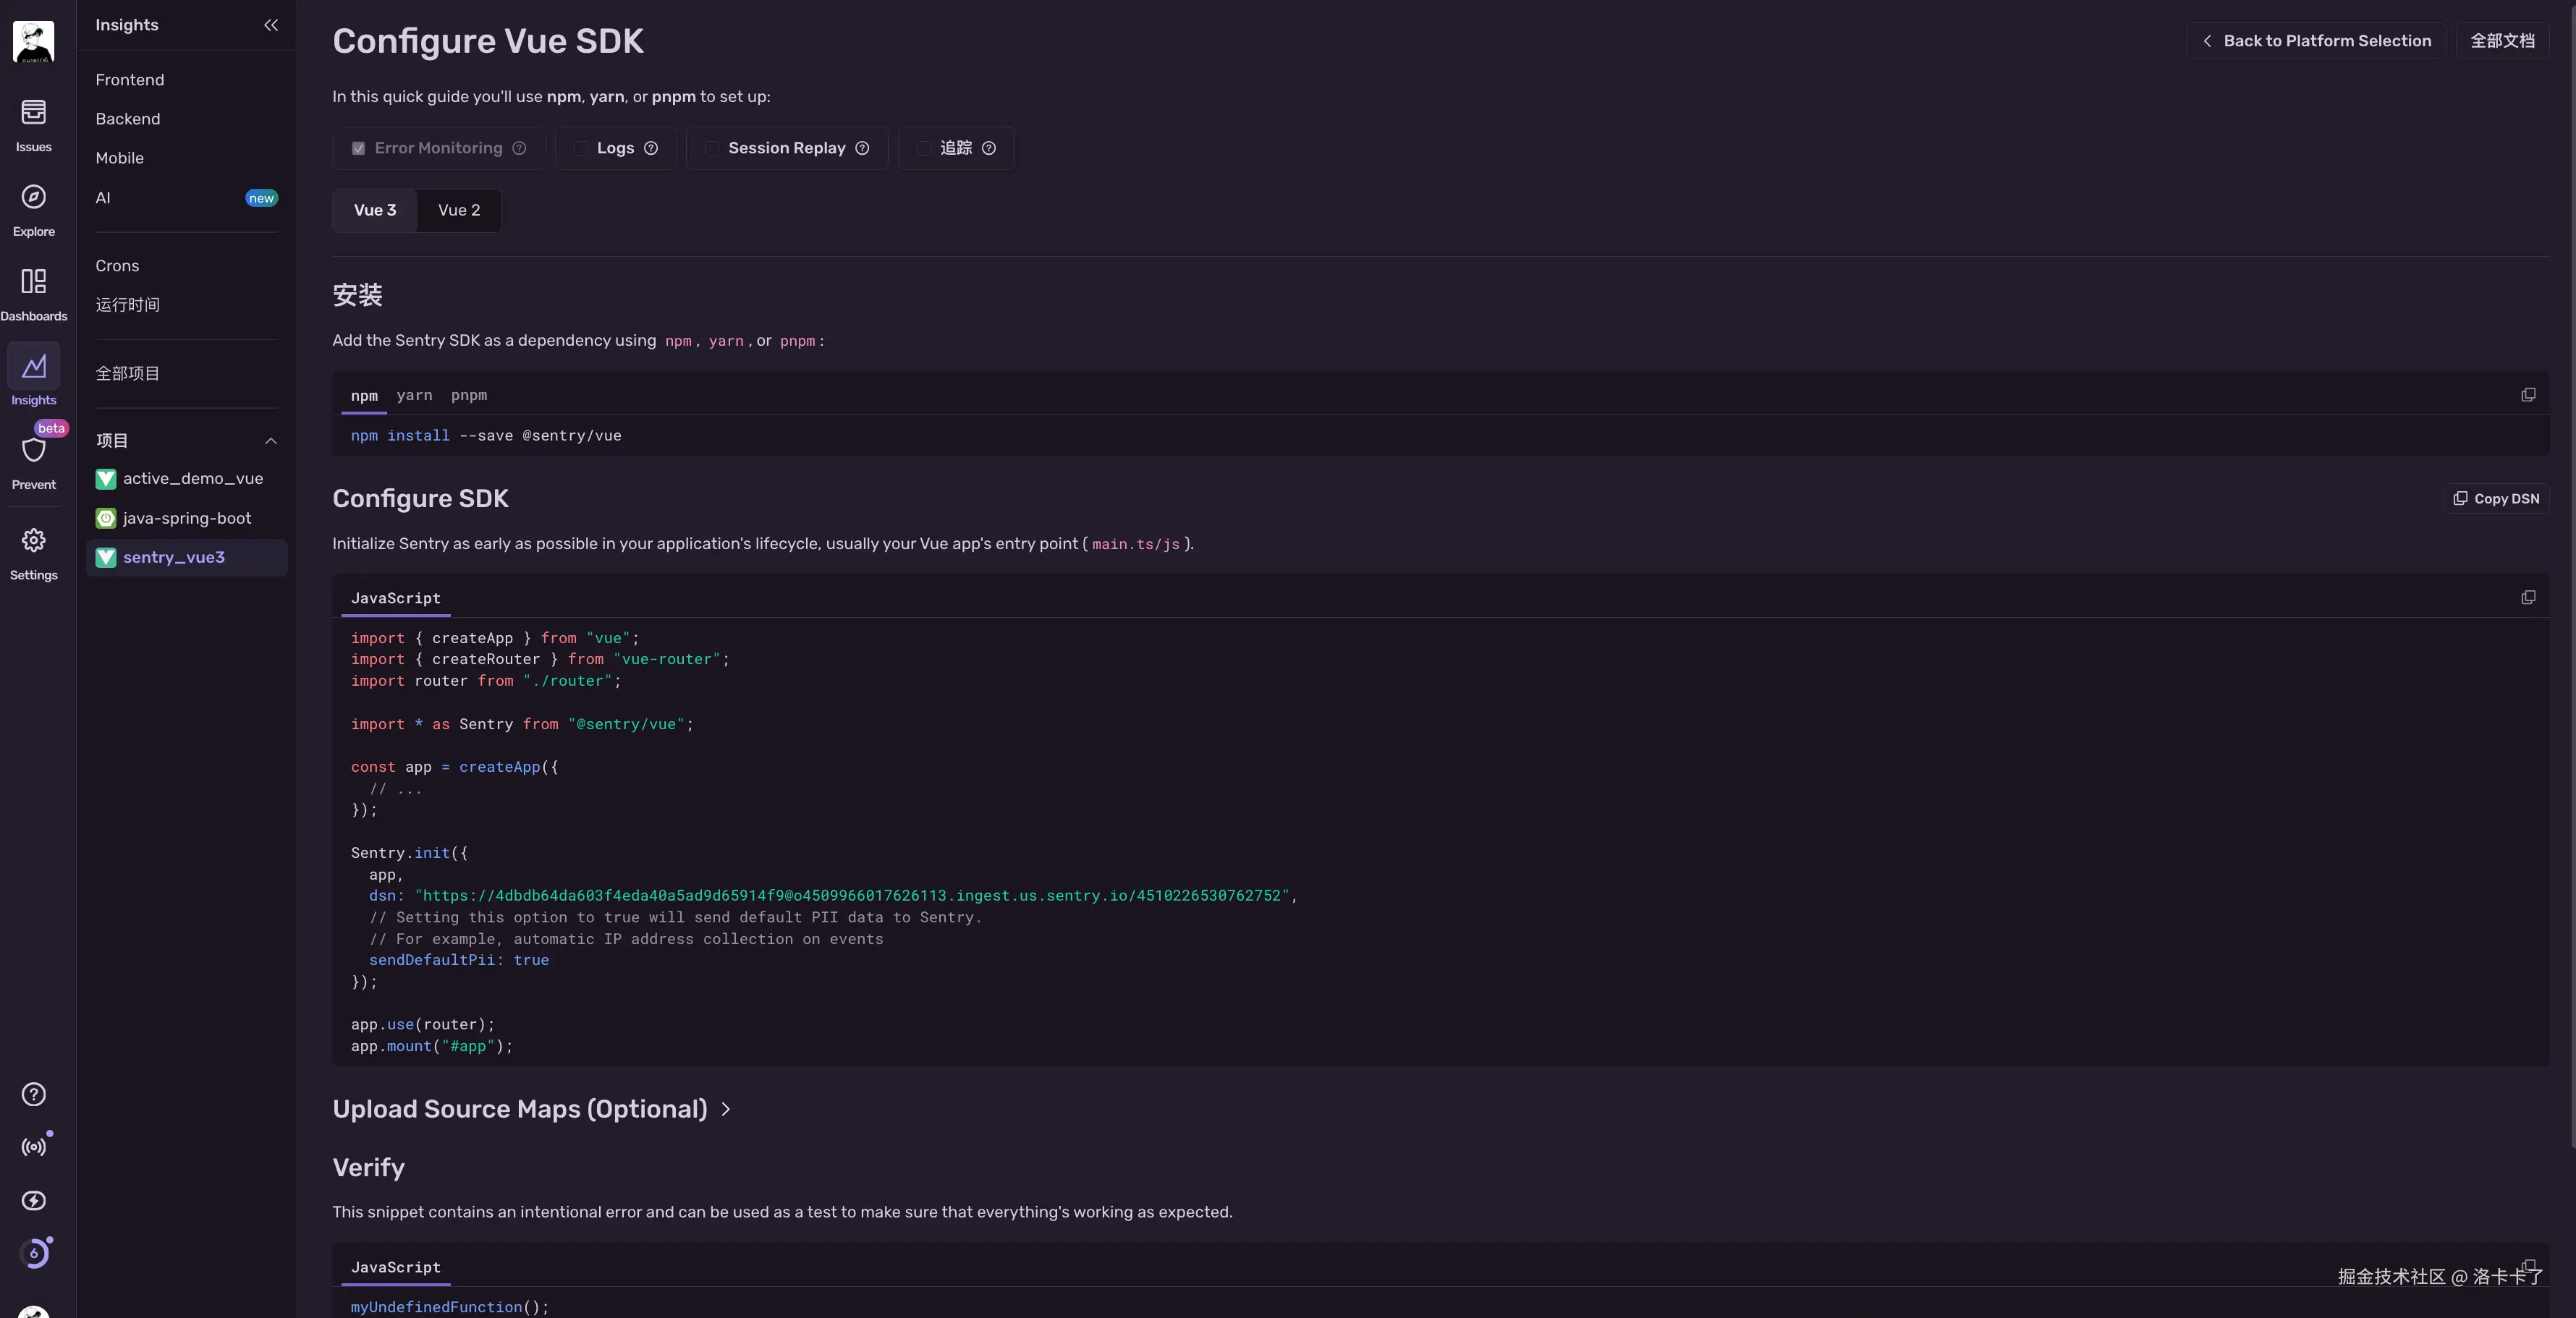Select the yarn install tab

pyautogui.click(x=414, y=395)
